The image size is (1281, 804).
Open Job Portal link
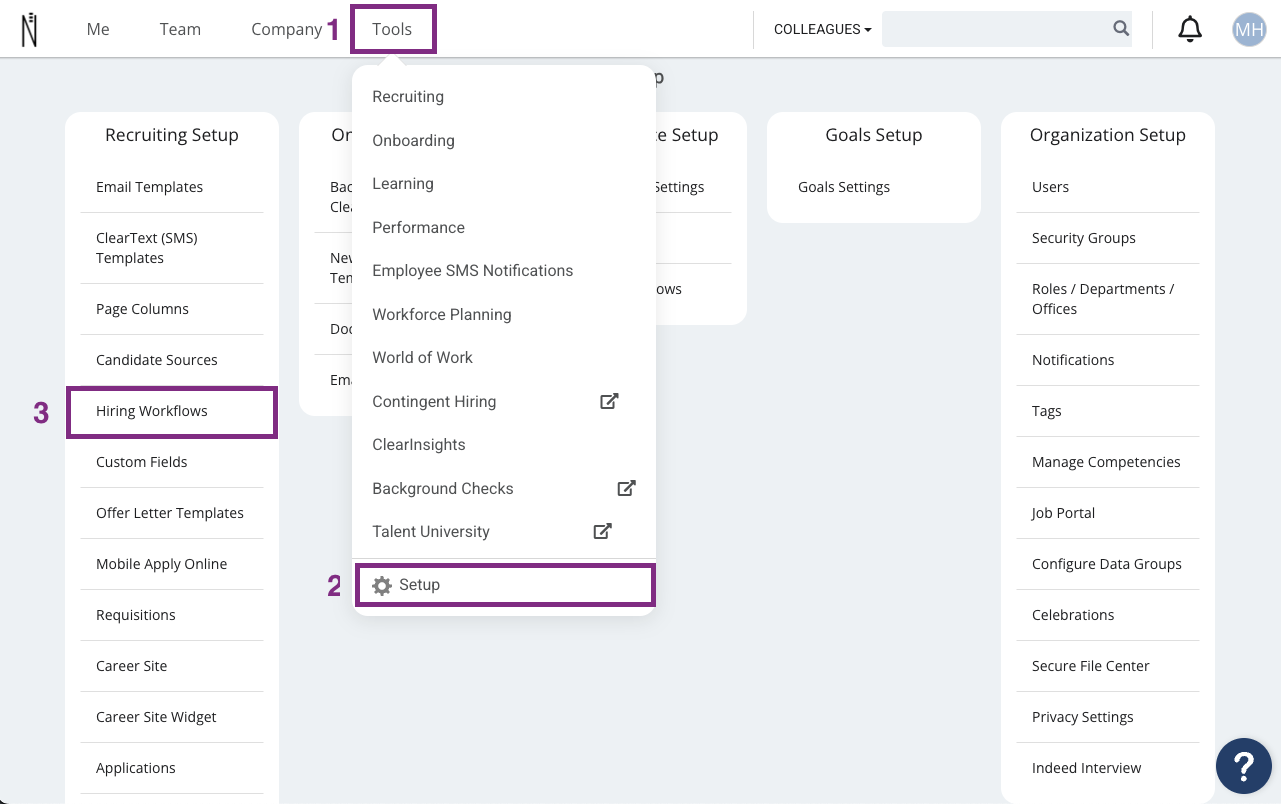(1063, 513)
